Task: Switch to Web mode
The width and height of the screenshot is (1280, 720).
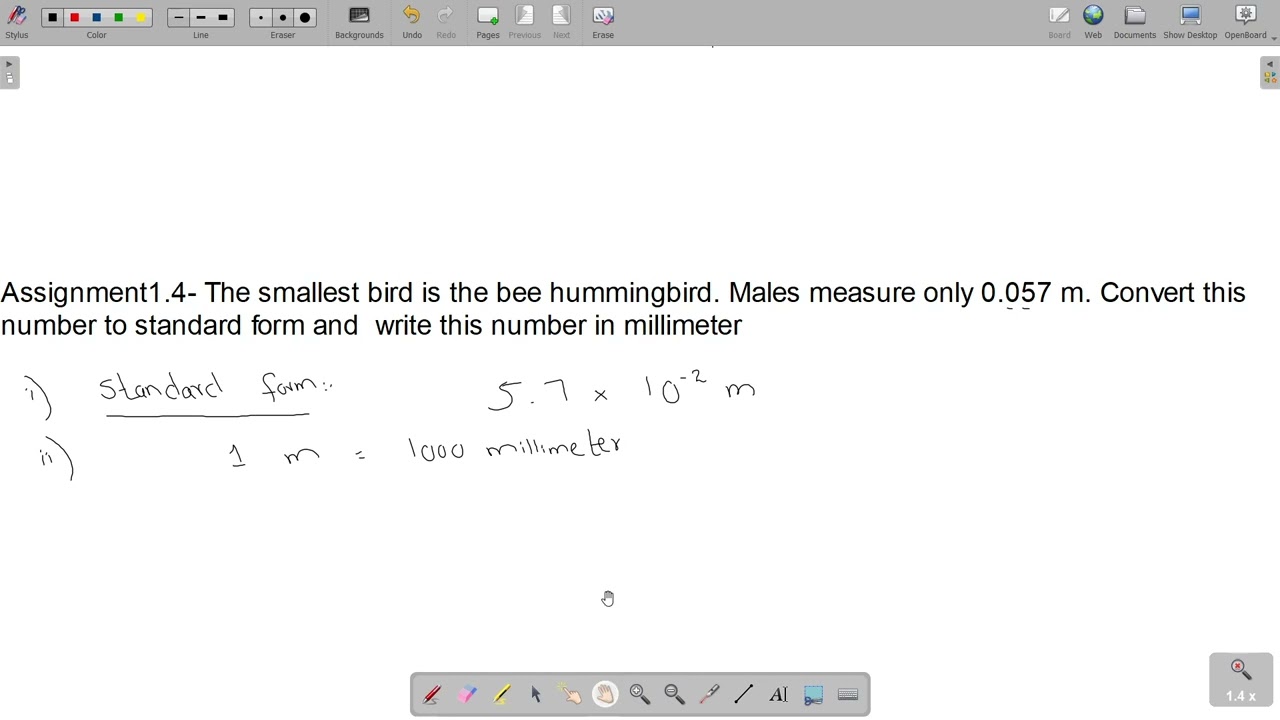Action: [x=1093, y=22]
